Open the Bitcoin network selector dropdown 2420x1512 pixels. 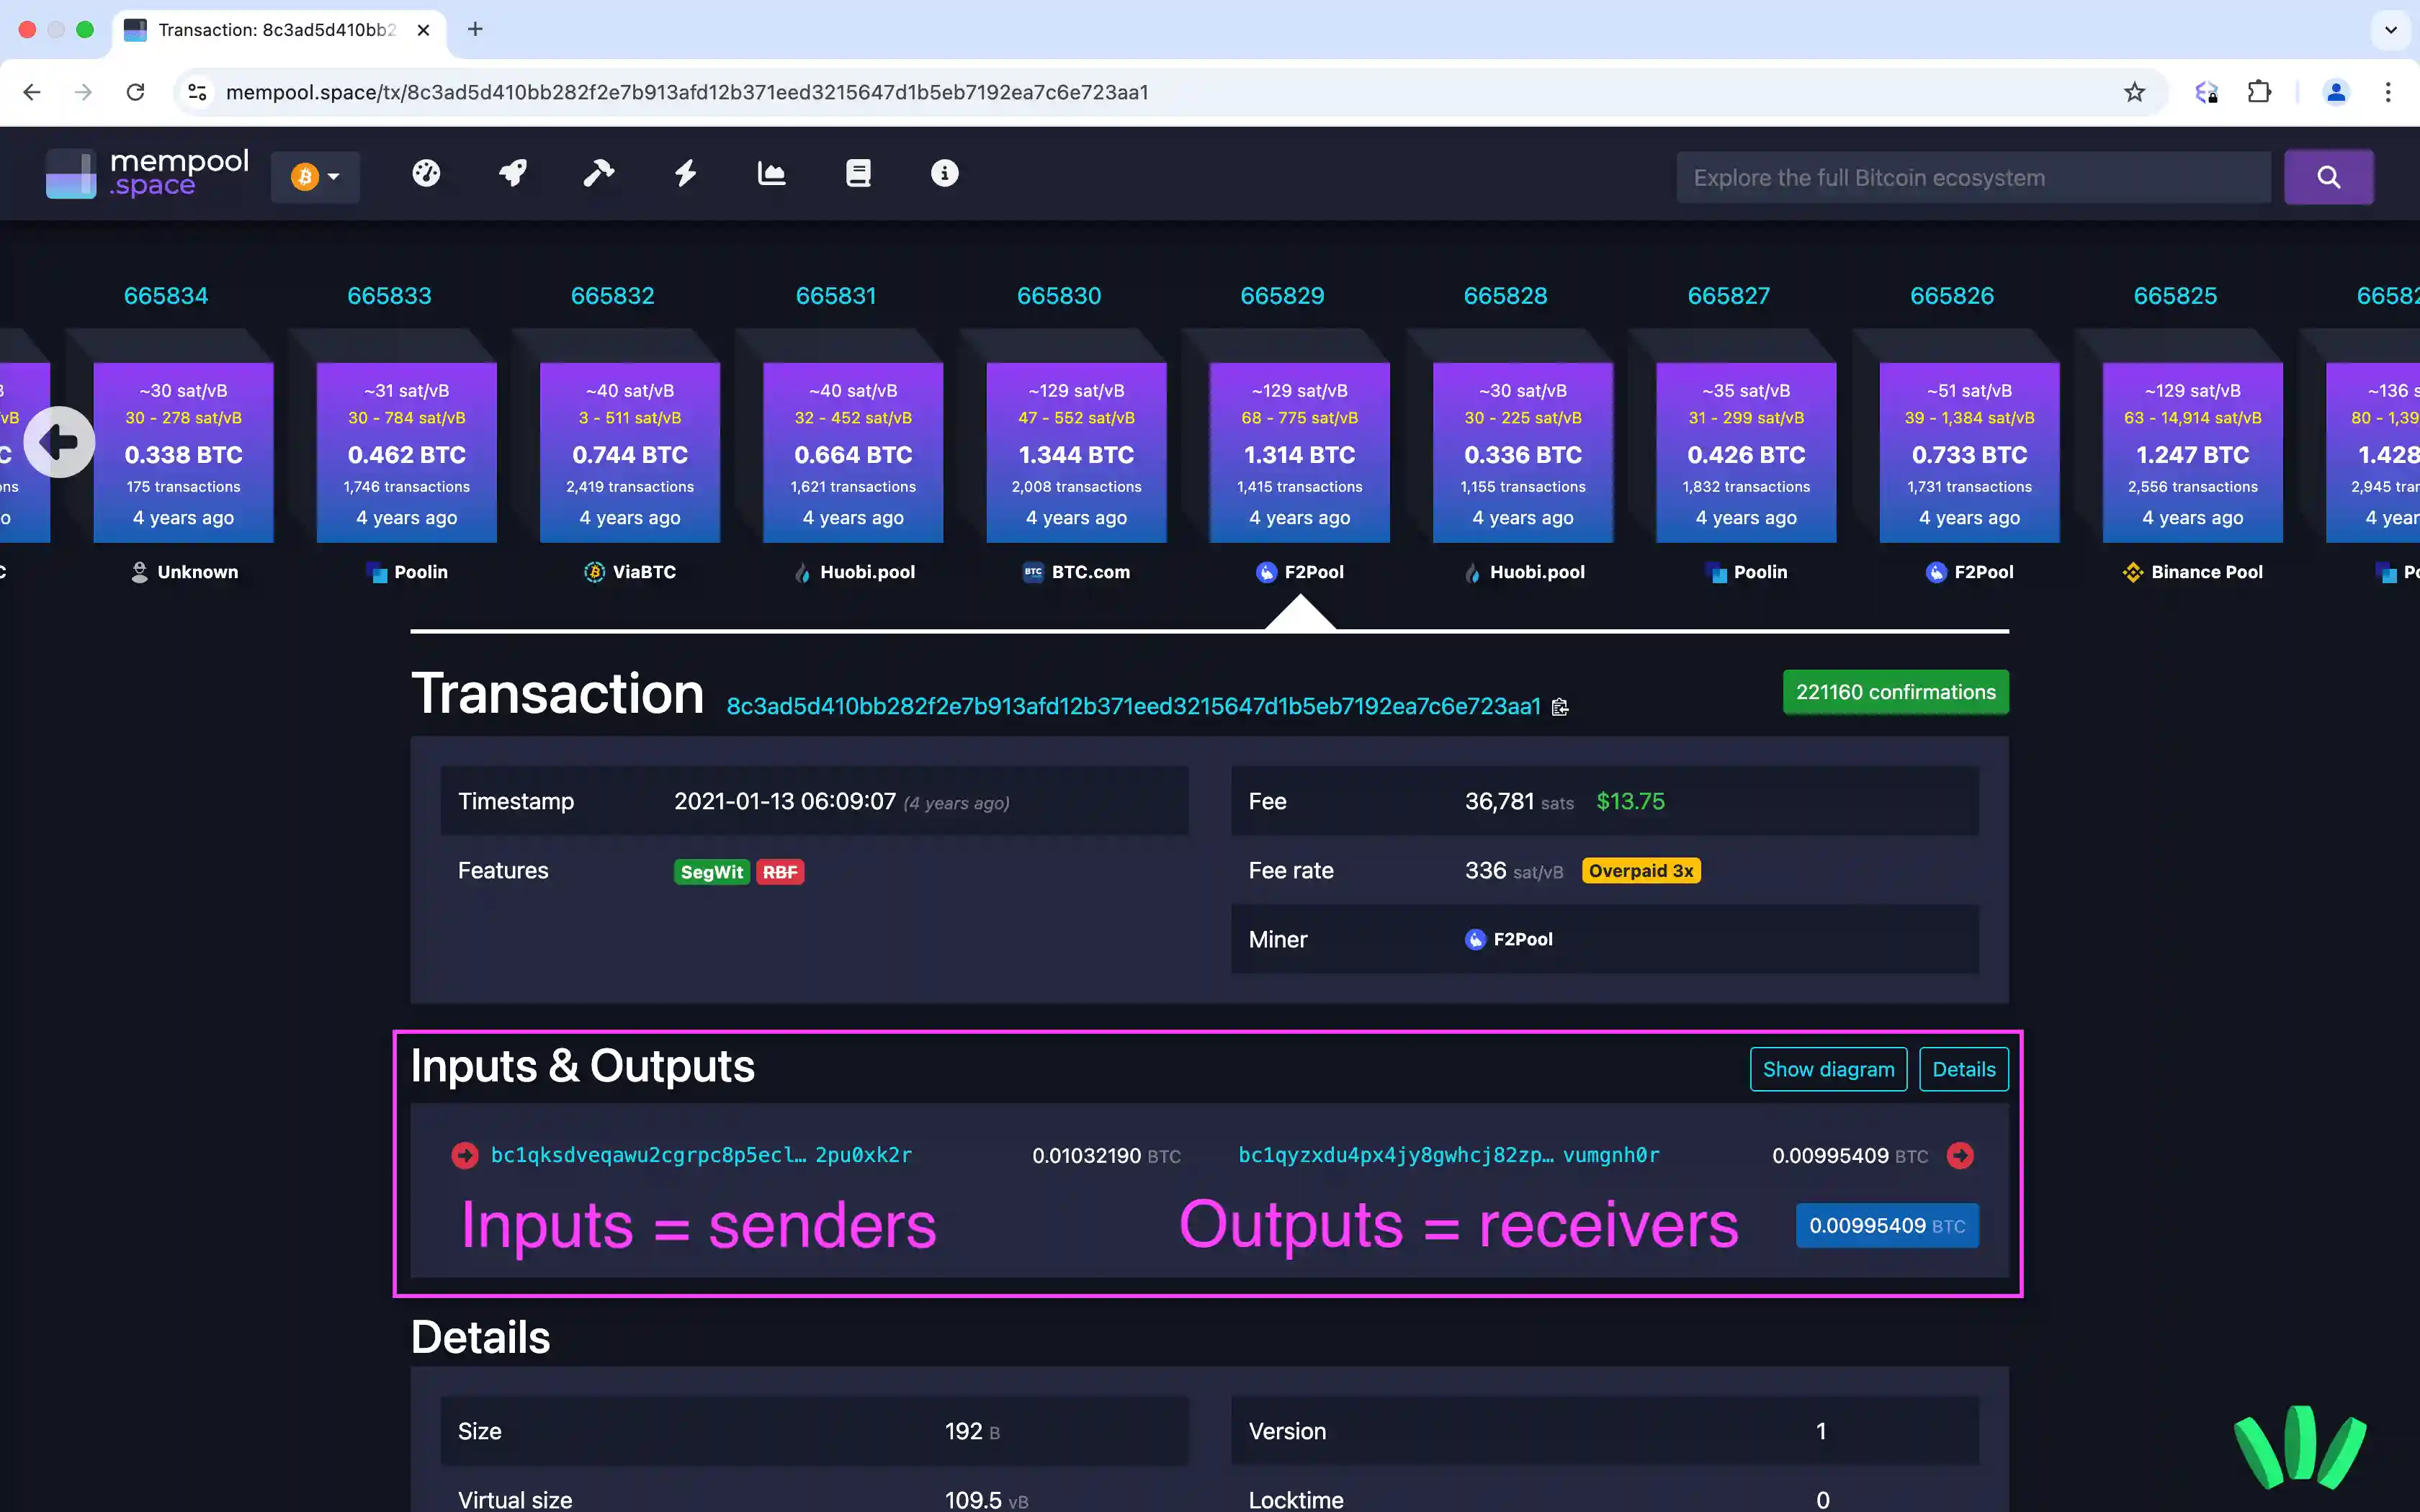315,176
